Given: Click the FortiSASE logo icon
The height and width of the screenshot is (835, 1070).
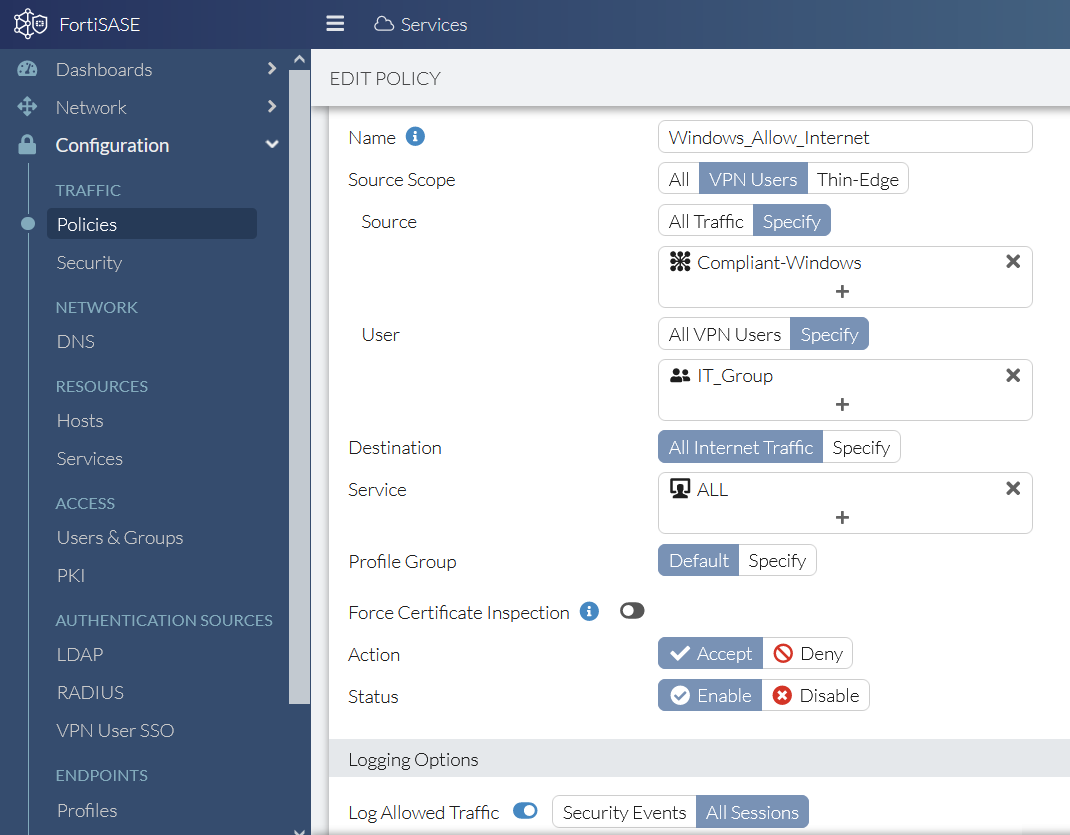Looking at the screenshot, I should 30,24.
